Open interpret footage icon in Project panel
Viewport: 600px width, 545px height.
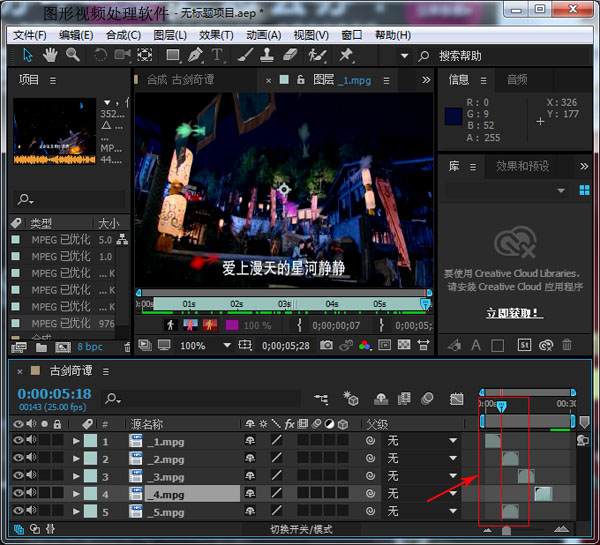19,347
